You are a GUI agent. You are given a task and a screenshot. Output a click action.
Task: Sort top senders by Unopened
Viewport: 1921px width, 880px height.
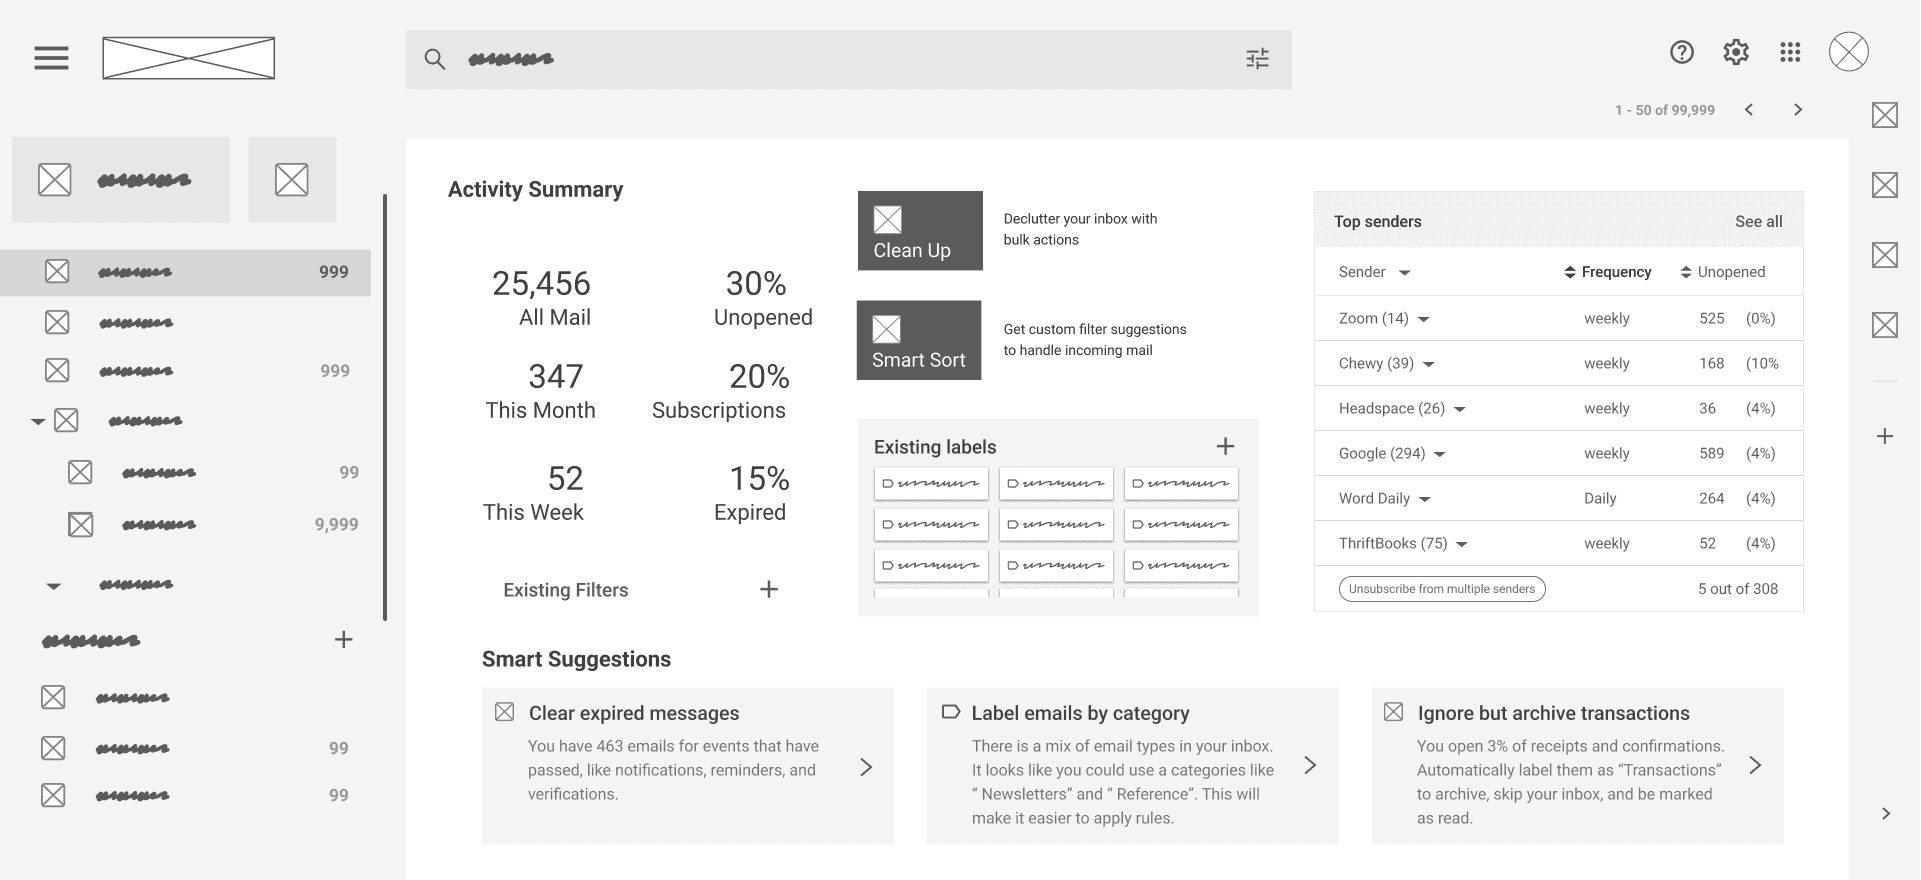(1723, 272)
